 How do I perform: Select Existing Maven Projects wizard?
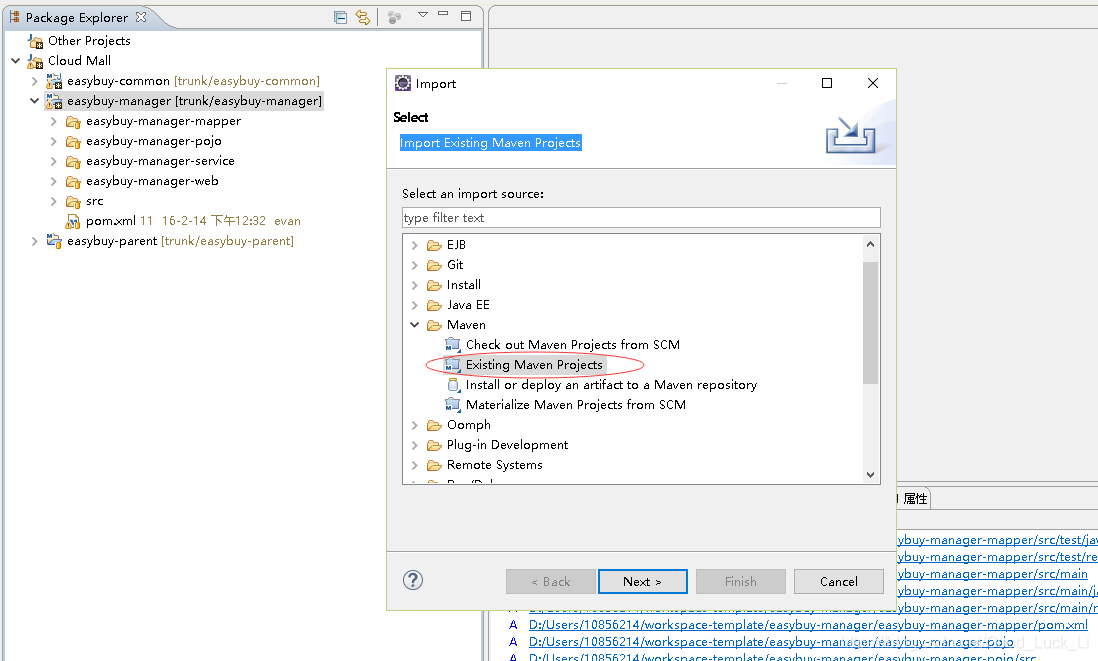(x=534, y=365)
